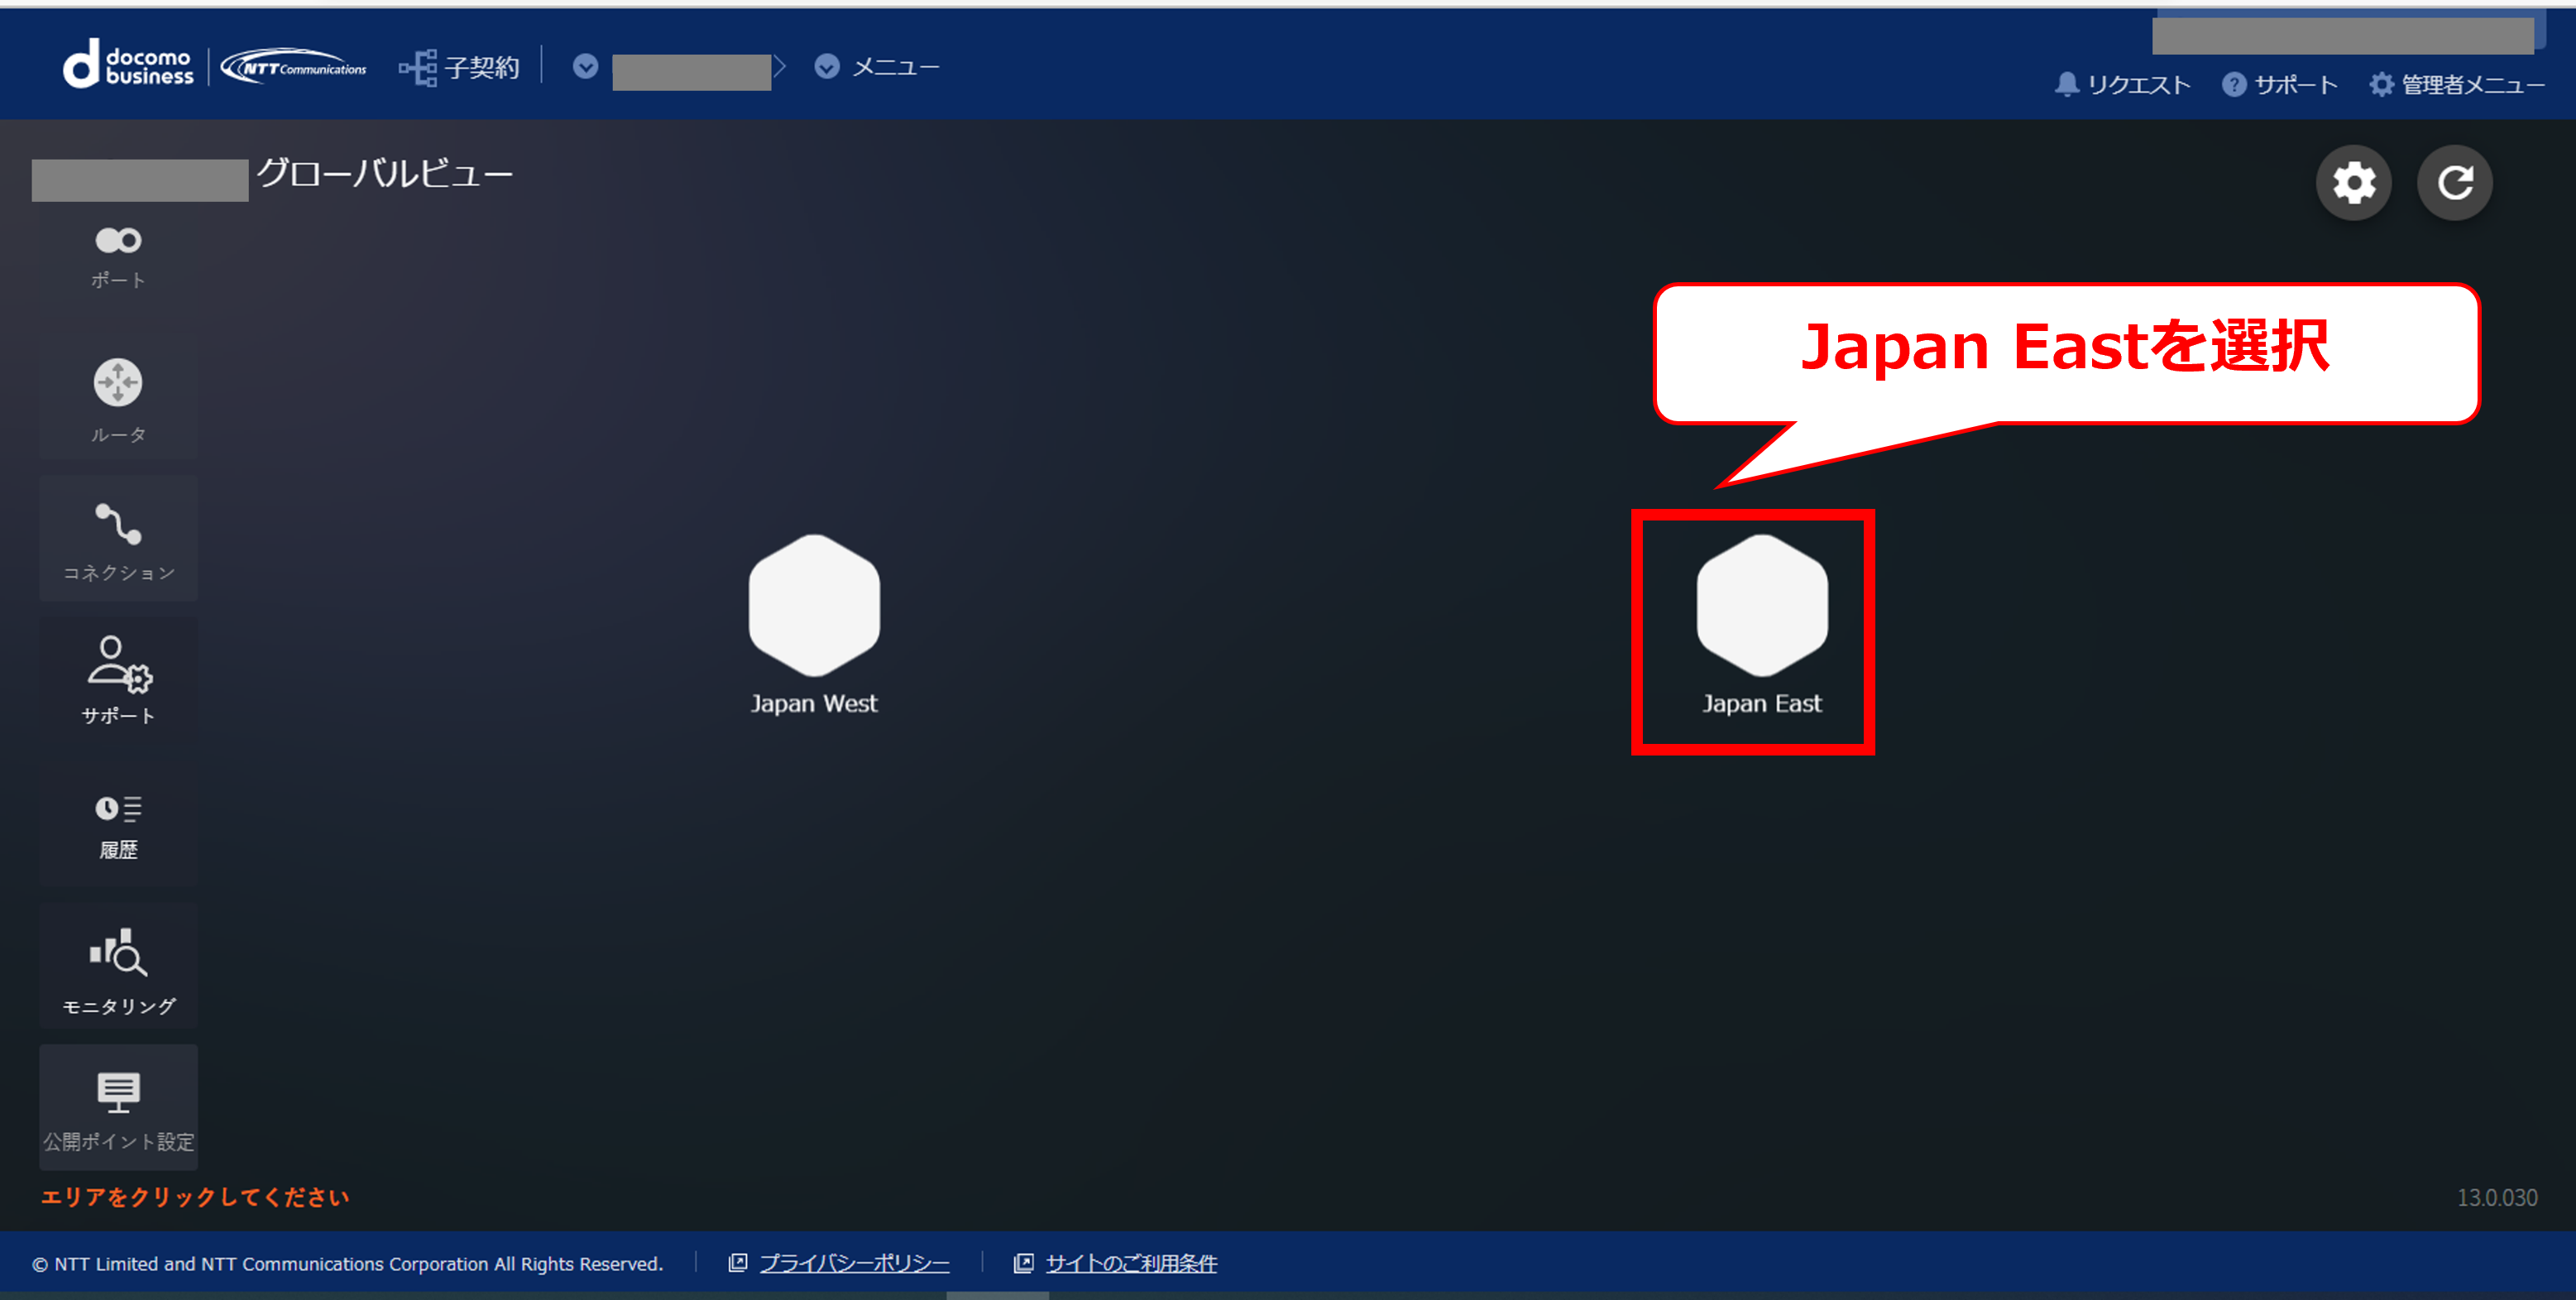Open 子契約 text in header
Screen dimensions: 2576x1300
(482, 68)
